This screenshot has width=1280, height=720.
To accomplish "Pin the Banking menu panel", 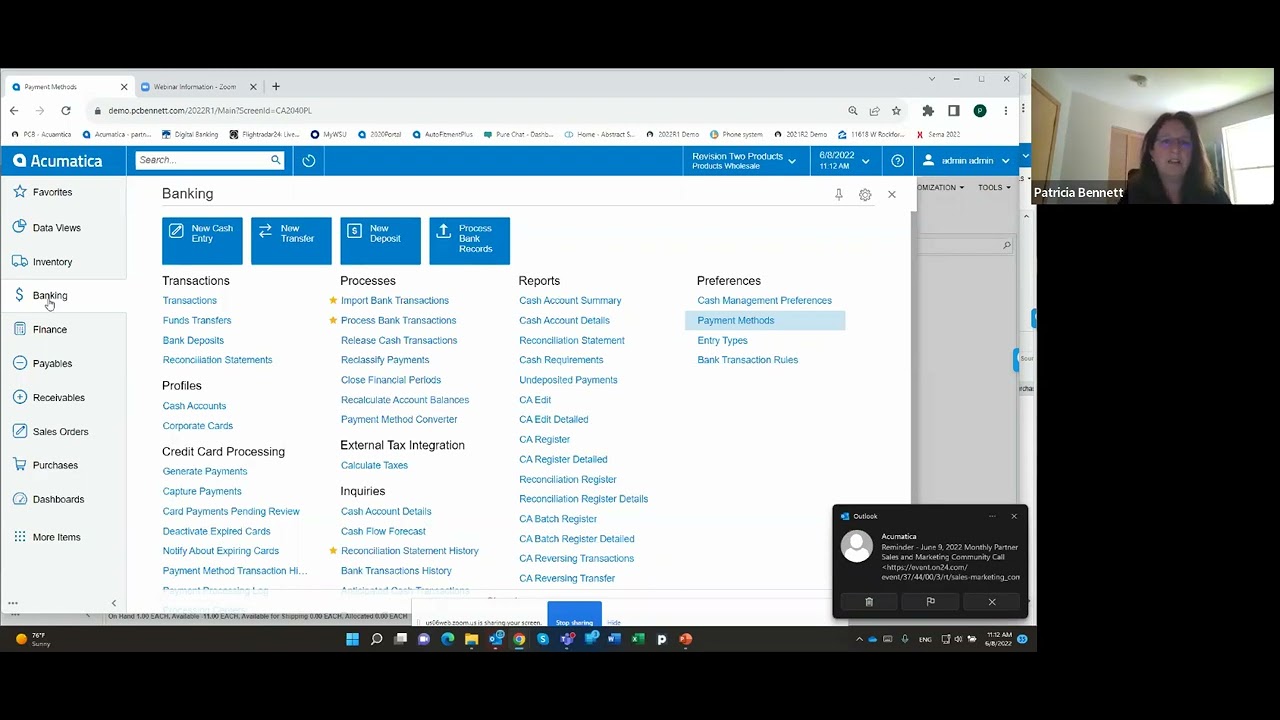I will (x=839, y=194).
